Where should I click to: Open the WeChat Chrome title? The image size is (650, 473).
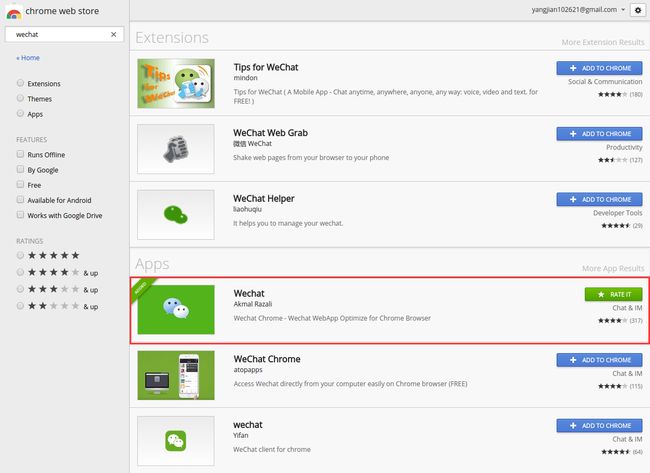click(267, 359)
